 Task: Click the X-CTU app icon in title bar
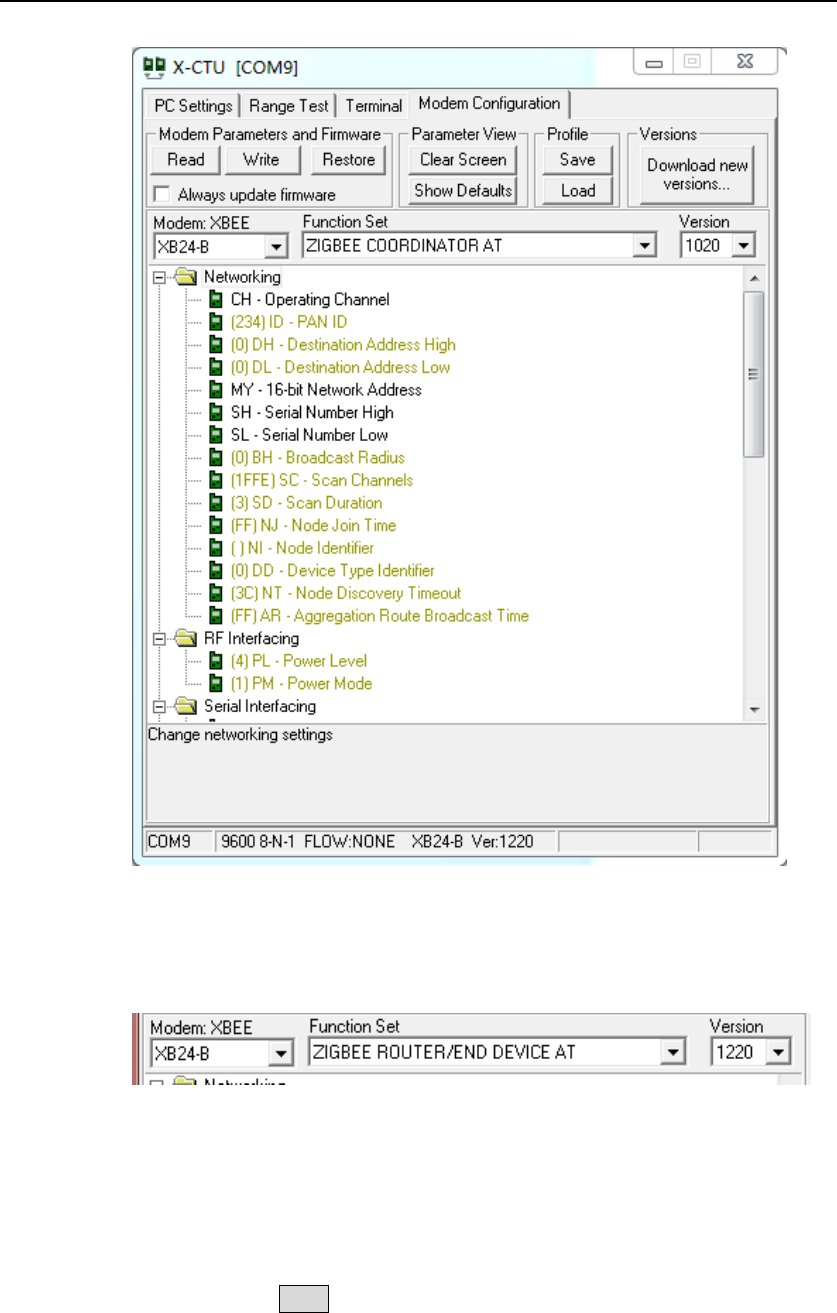pyautogui.click(x=156, y=67)
